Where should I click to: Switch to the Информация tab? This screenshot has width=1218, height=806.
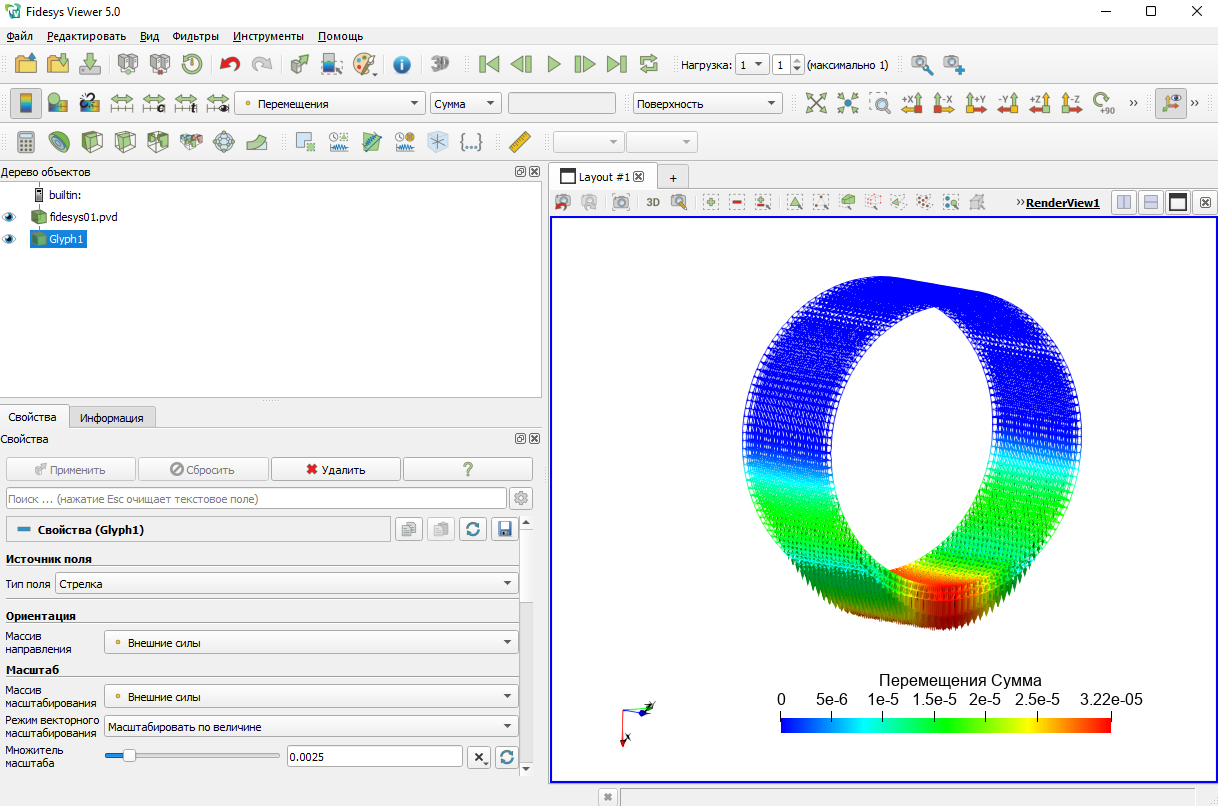112,418
